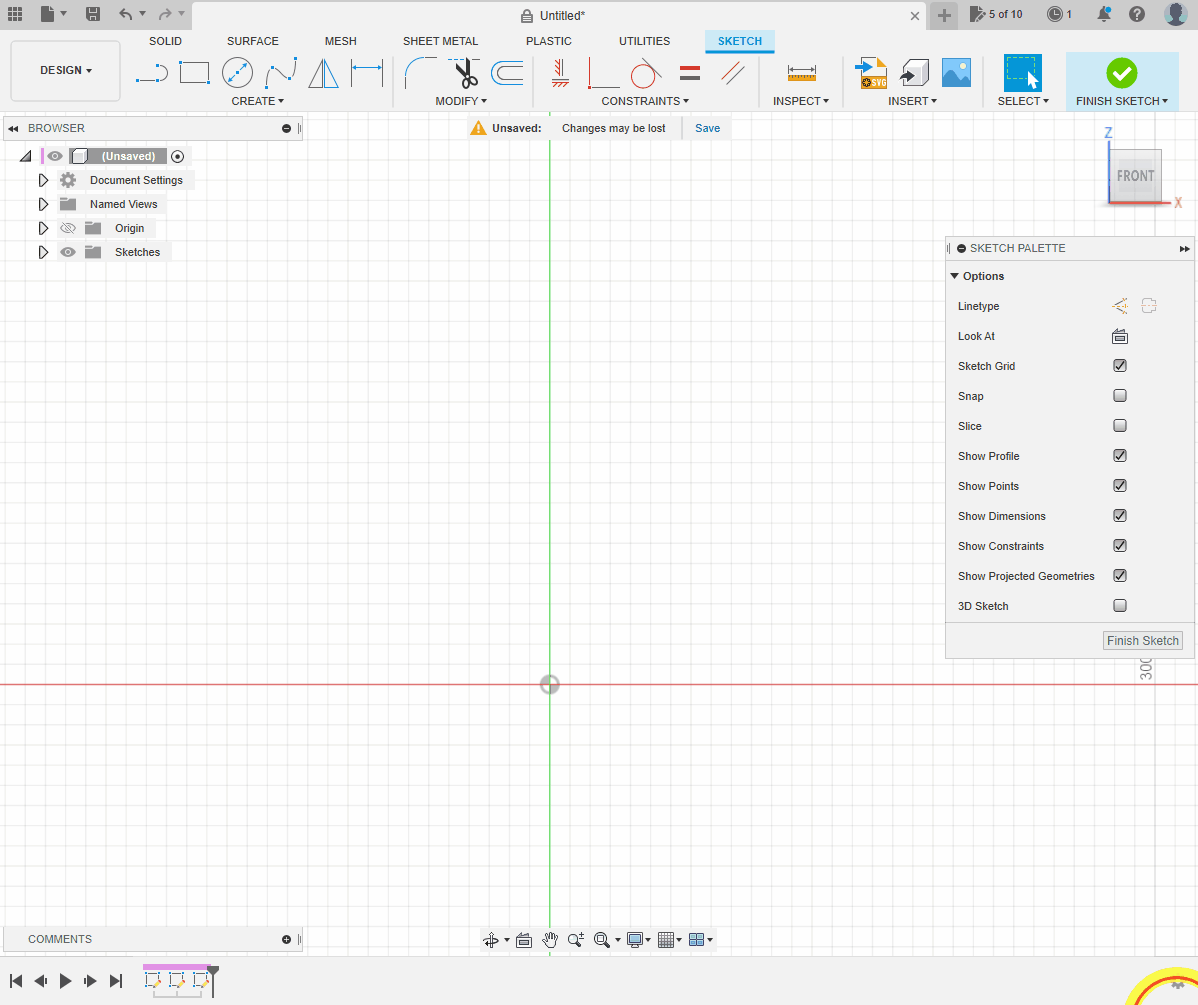The height and width of the screenshot is (1005, 1198).
Task: Expand the Document Settings tree node
Action: click(x=43, y=180)
